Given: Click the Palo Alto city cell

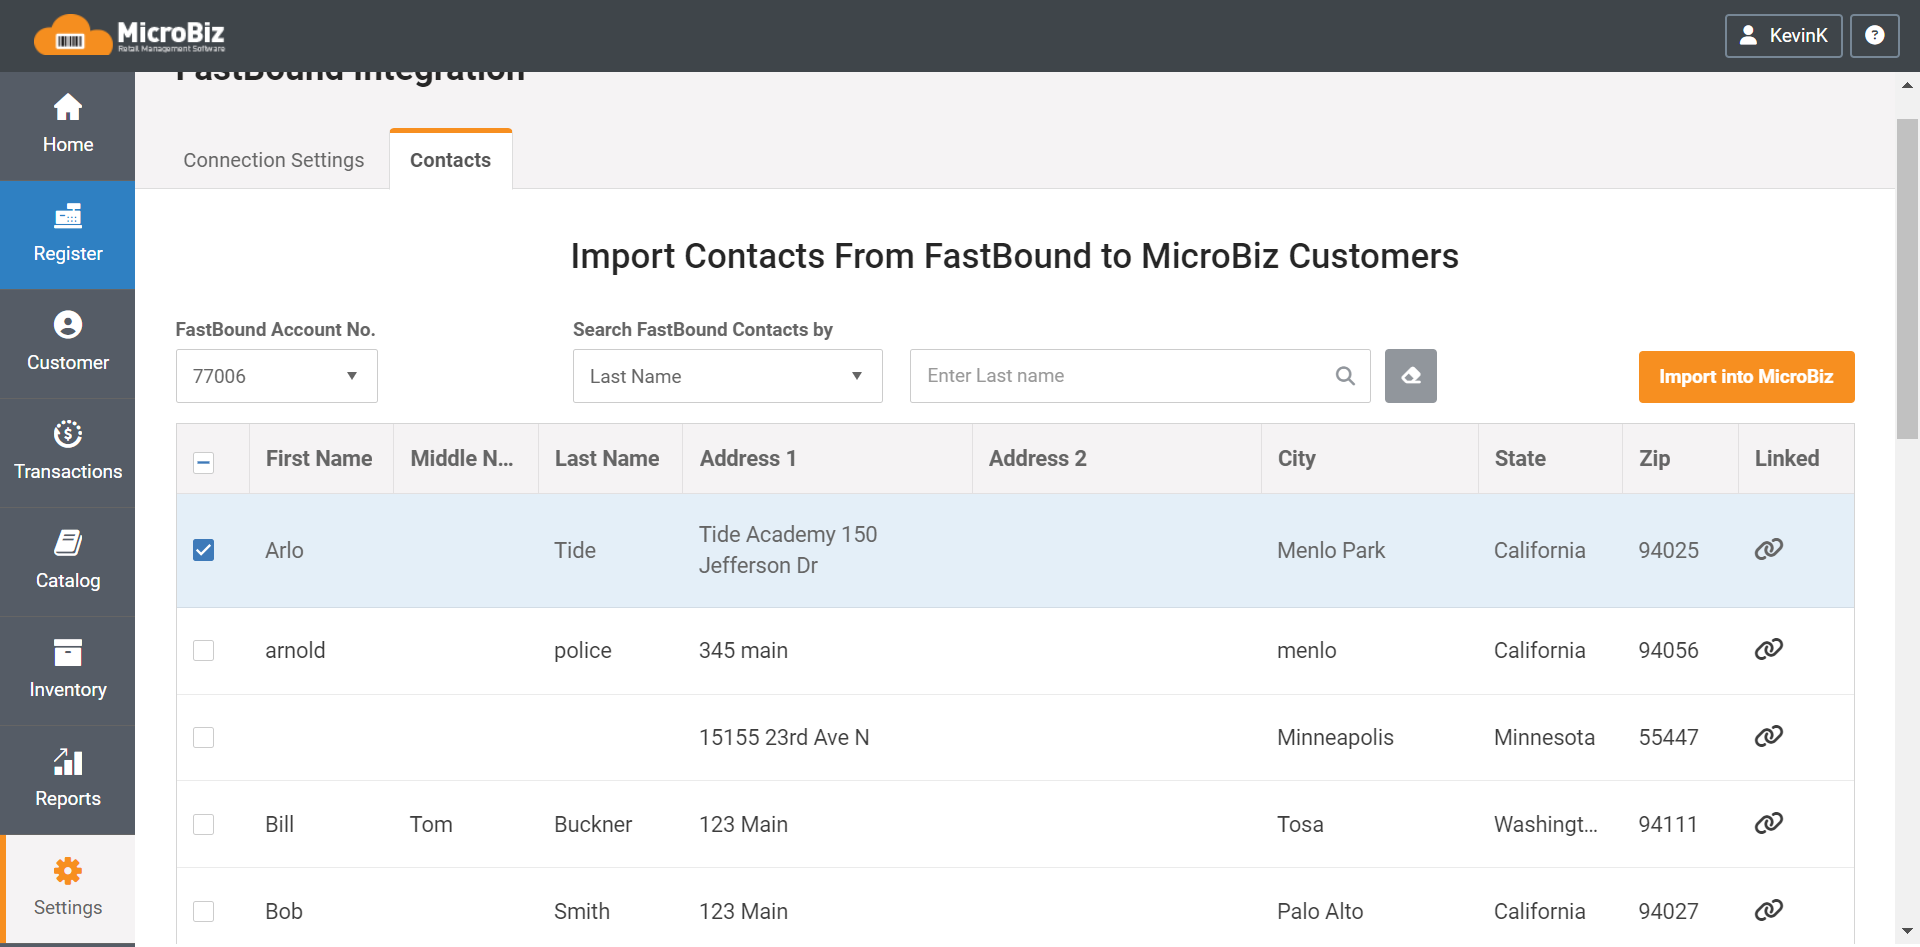Looking at the screenshot, I should coord(1320,911).
